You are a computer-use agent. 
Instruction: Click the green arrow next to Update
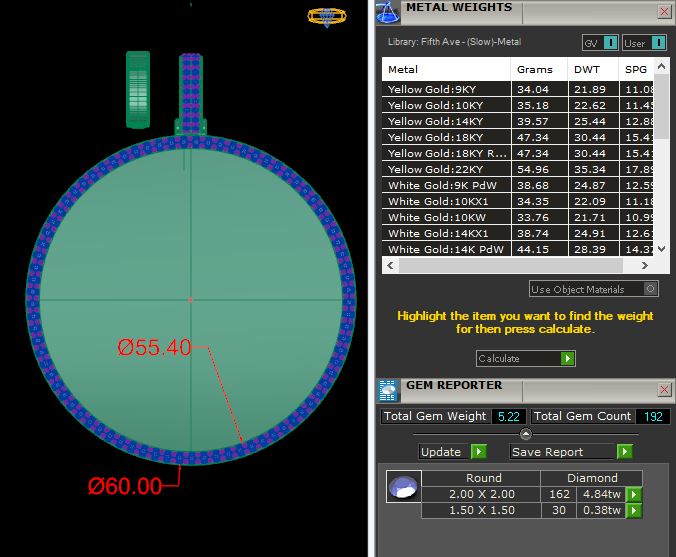(x=477, y=452)
